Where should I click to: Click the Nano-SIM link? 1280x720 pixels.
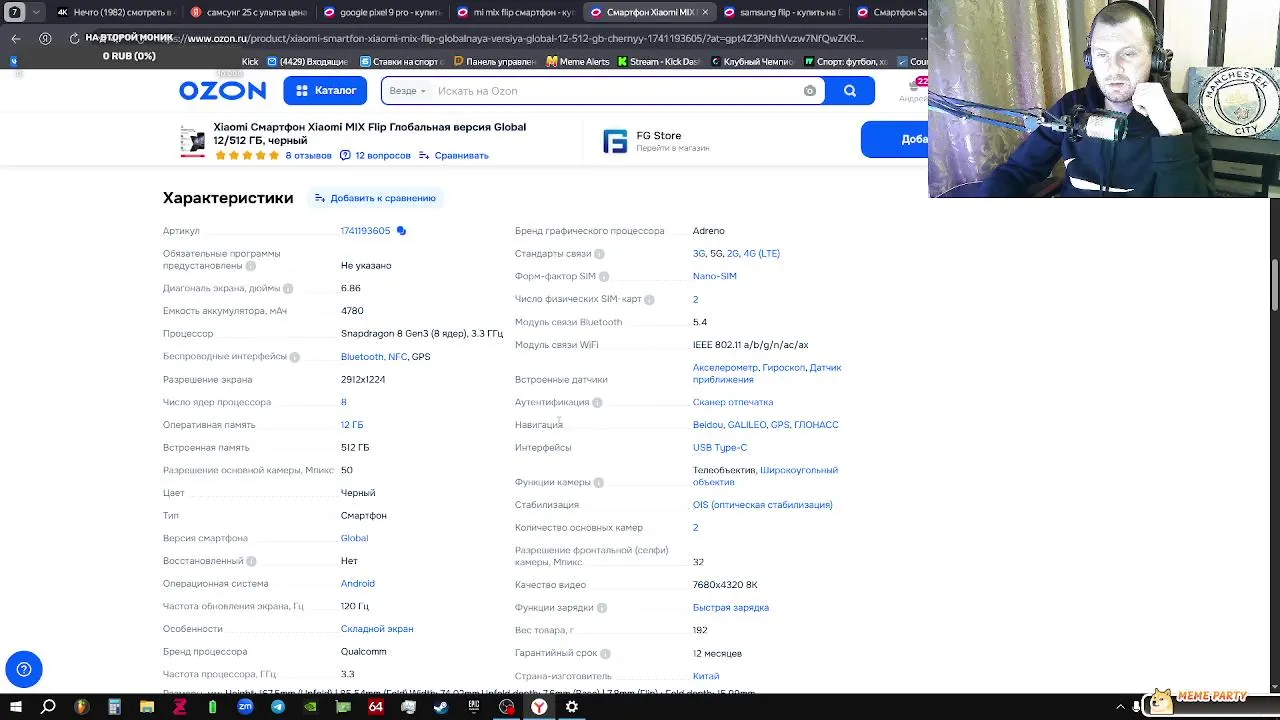(714, 276)
